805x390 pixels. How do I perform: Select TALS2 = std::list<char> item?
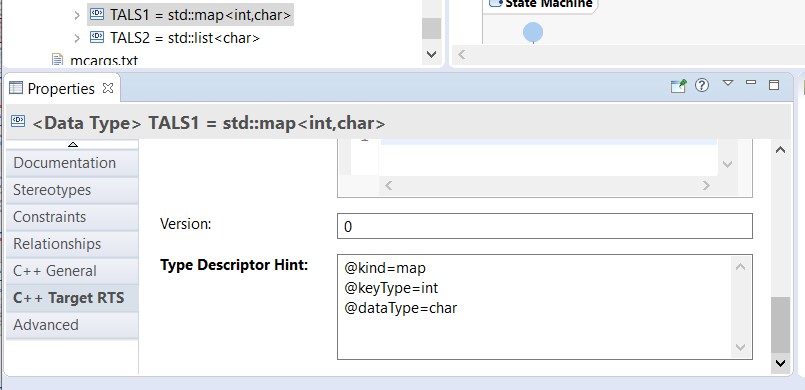(x=185, y=38)
